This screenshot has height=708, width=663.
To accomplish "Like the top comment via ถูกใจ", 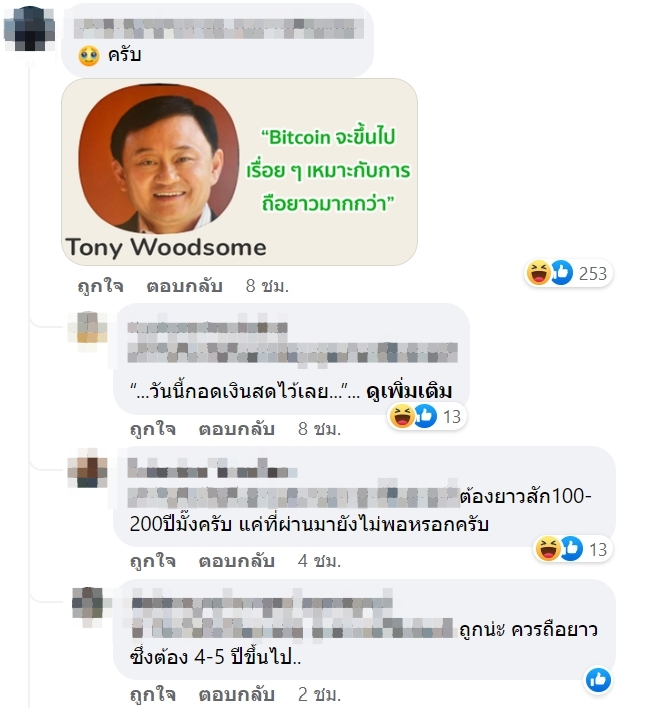I will pos(100,286).
